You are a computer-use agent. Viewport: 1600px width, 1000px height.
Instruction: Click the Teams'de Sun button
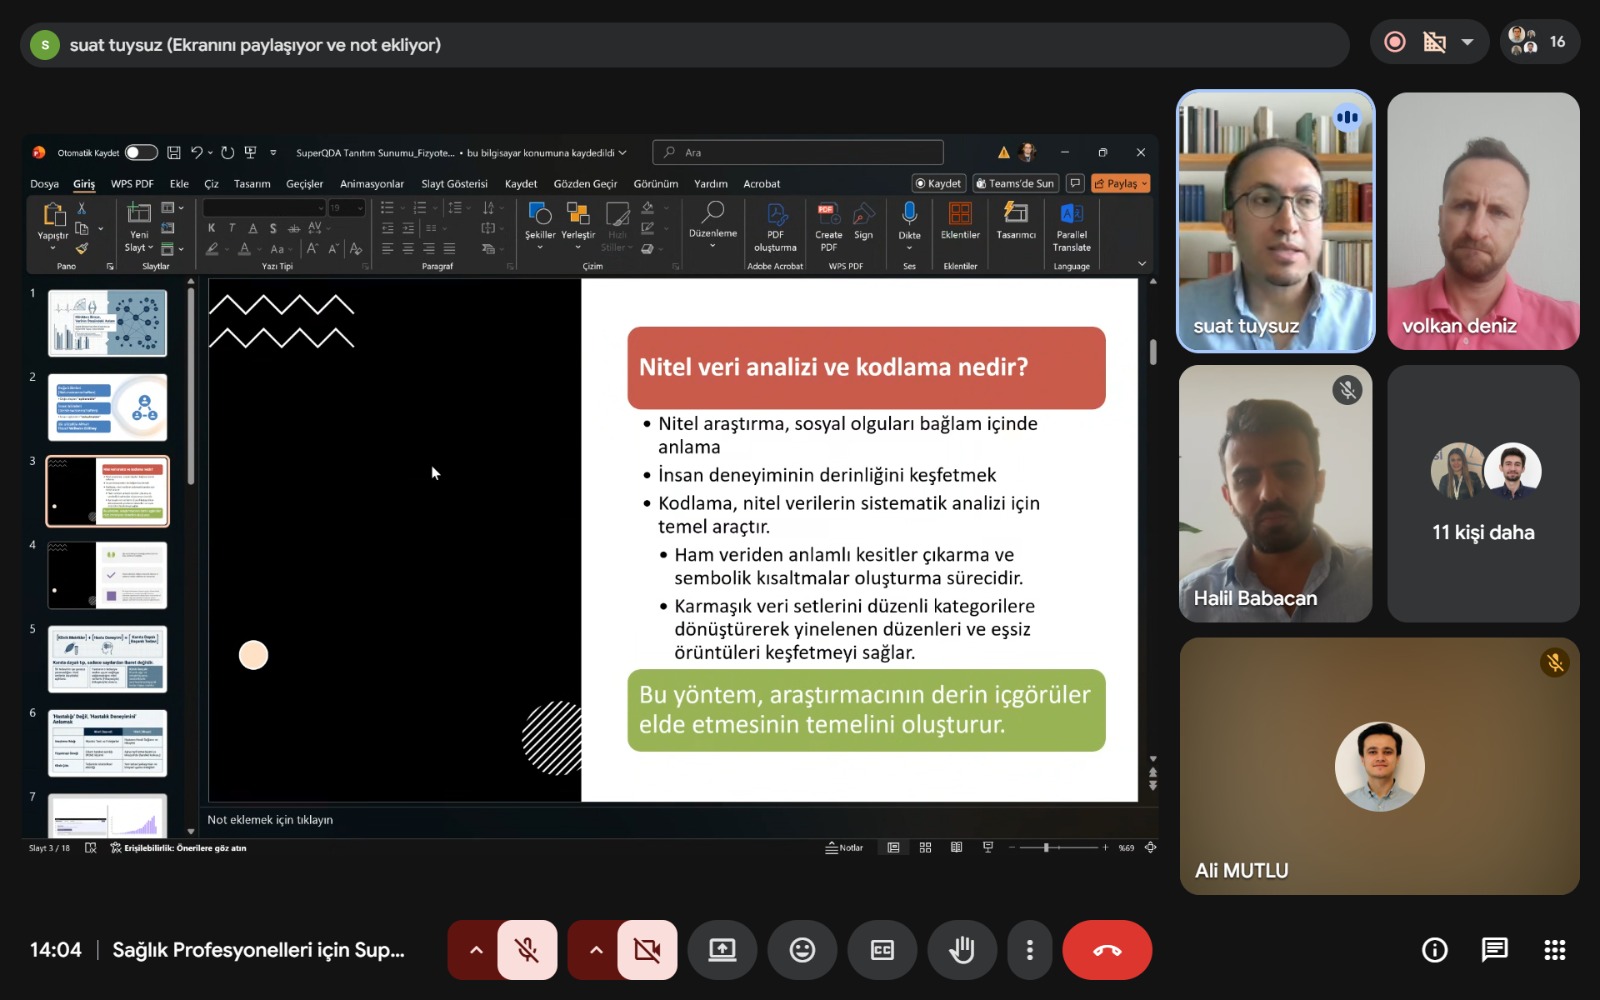tap(1015, 183)
